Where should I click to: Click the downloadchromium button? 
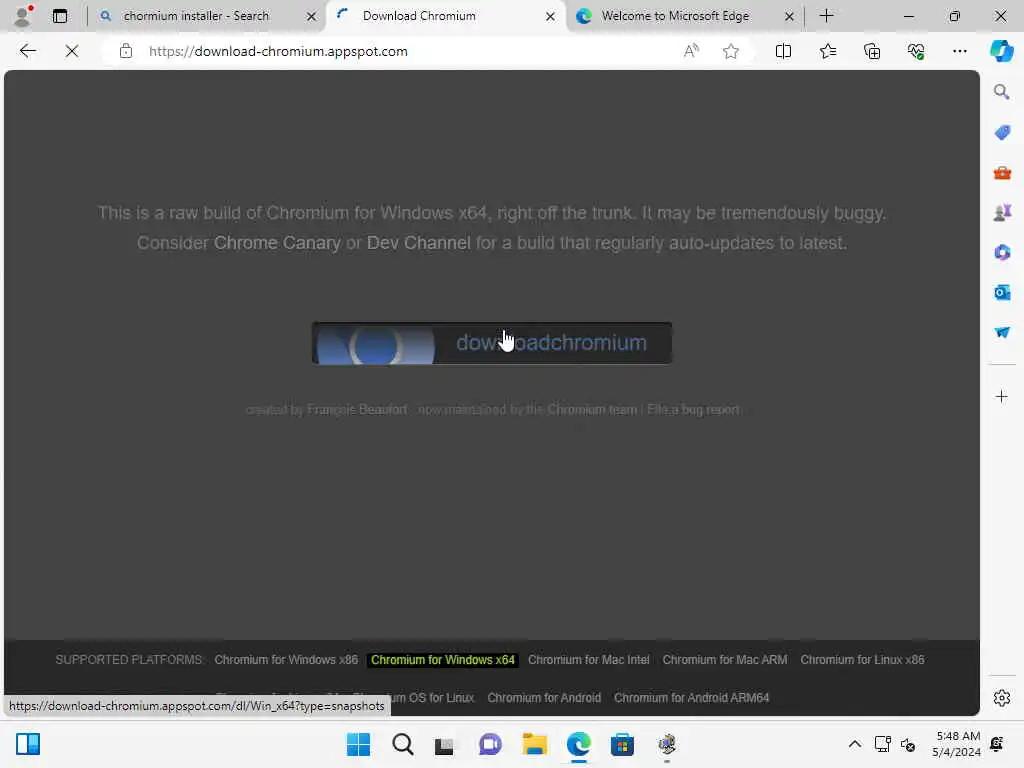click(492, 343)
